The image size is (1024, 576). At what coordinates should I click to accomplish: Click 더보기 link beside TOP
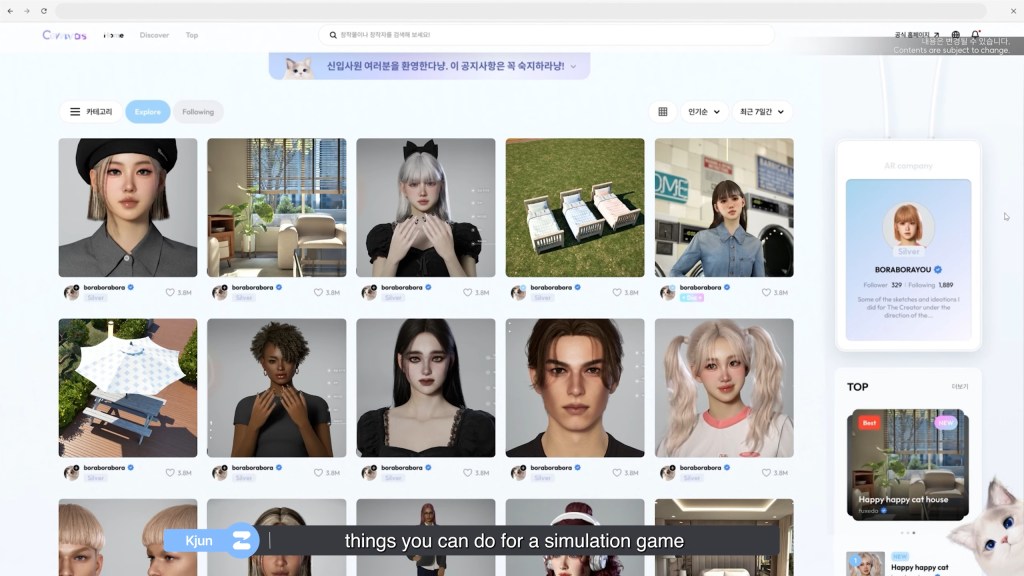point(960,387)
